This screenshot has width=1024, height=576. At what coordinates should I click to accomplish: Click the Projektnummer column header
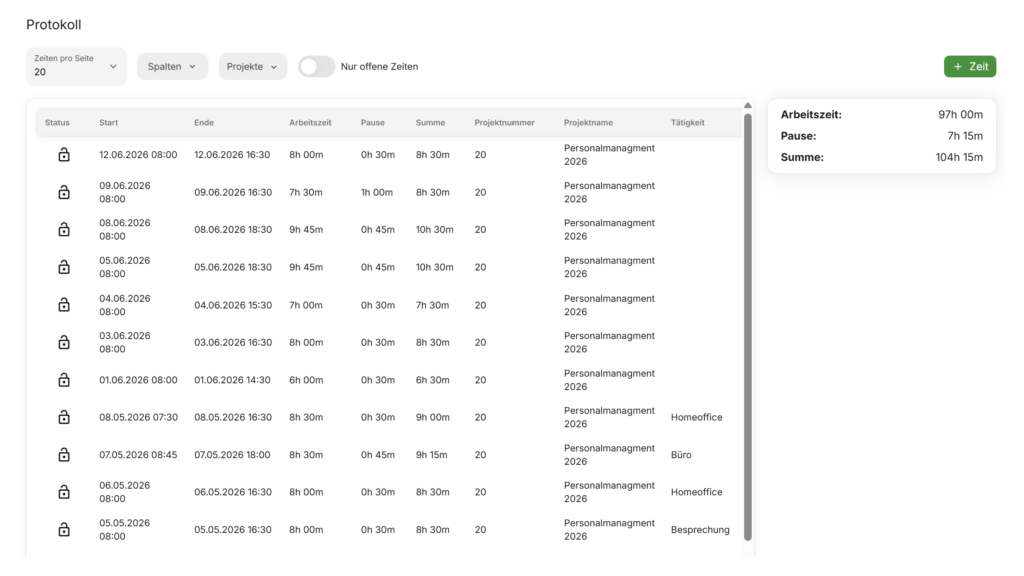(x=504, y=123)
